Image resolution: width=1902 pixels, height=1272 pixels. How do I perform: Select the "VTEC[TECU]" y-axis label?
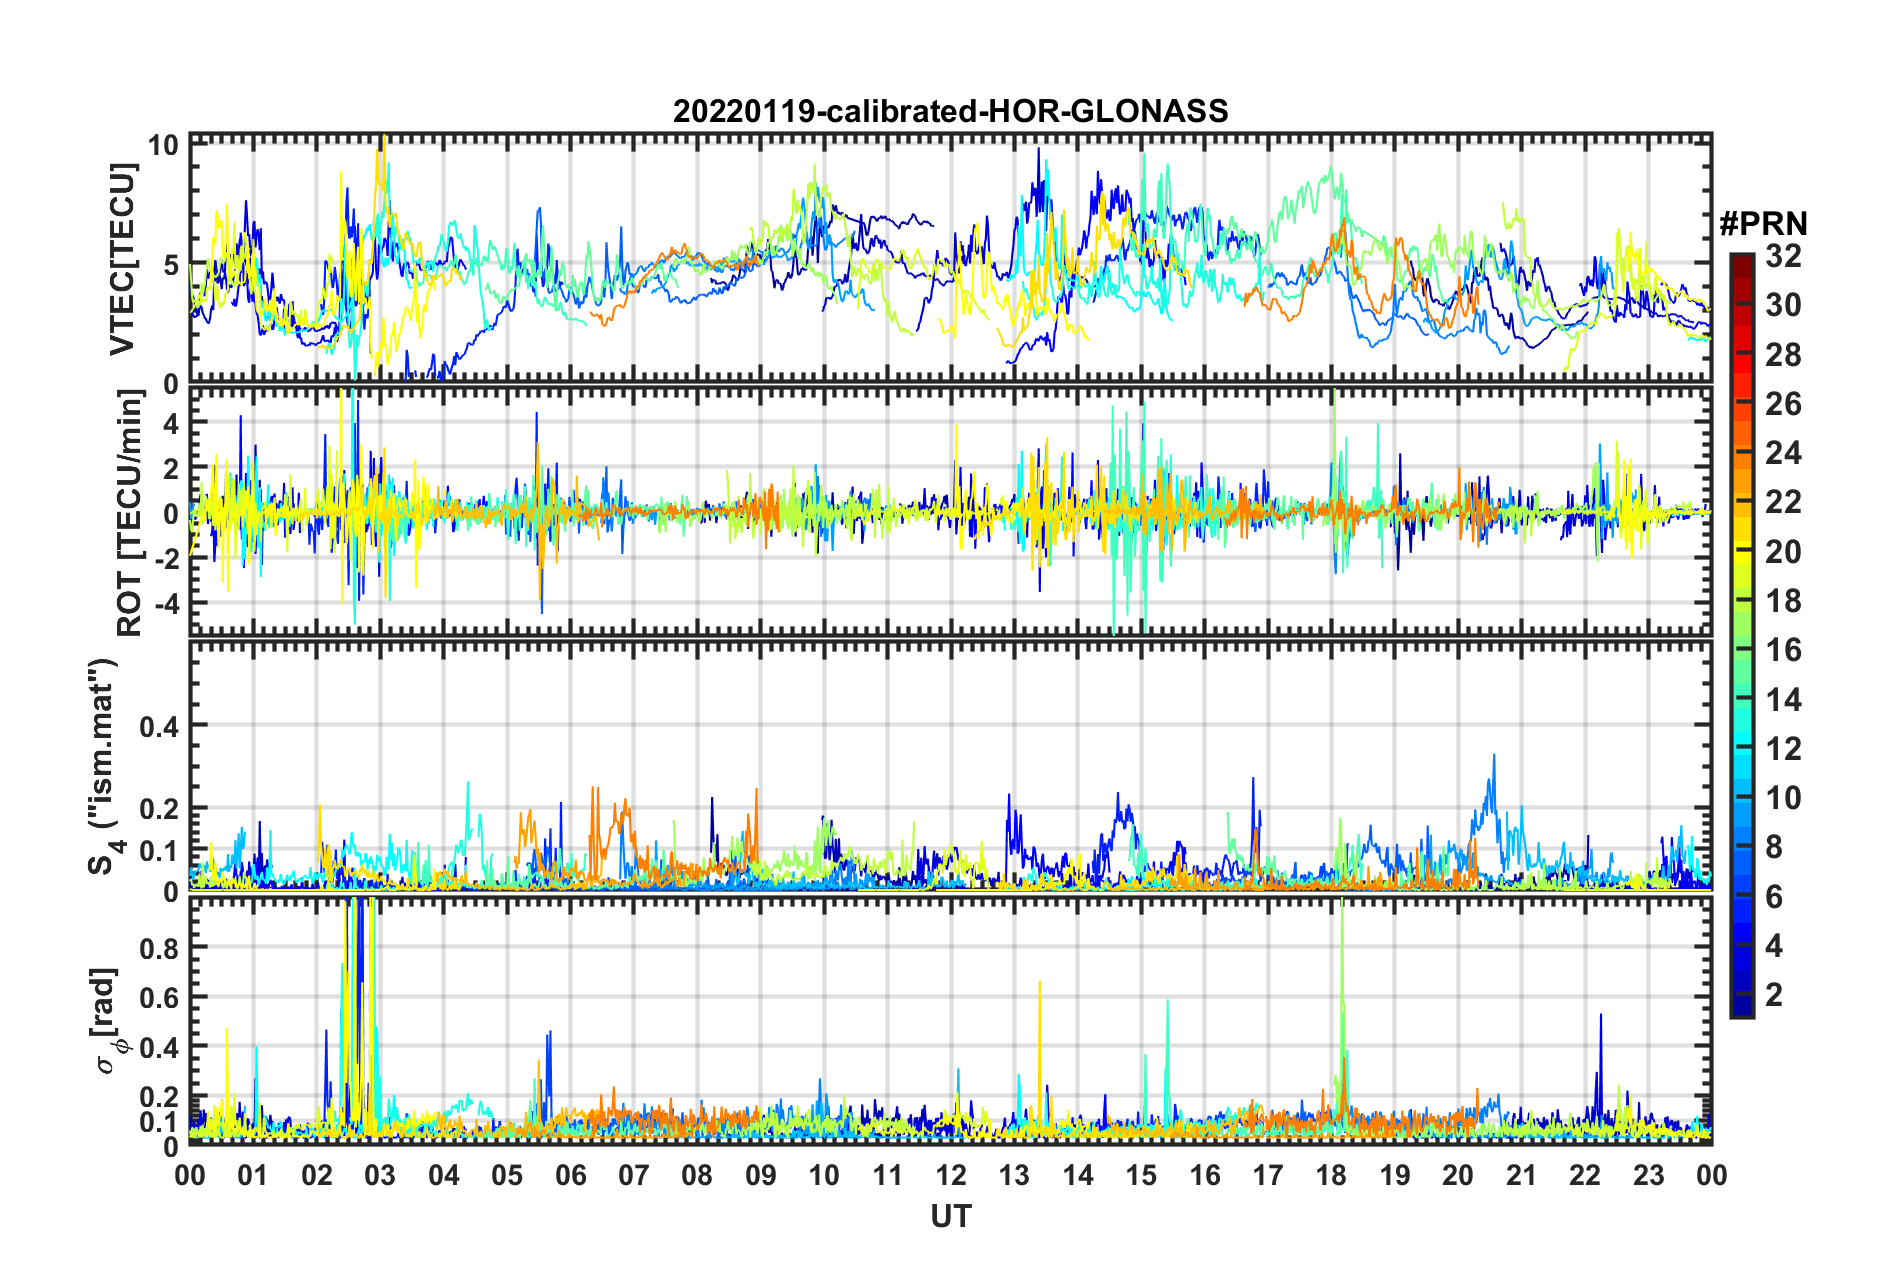click(122, 259)
